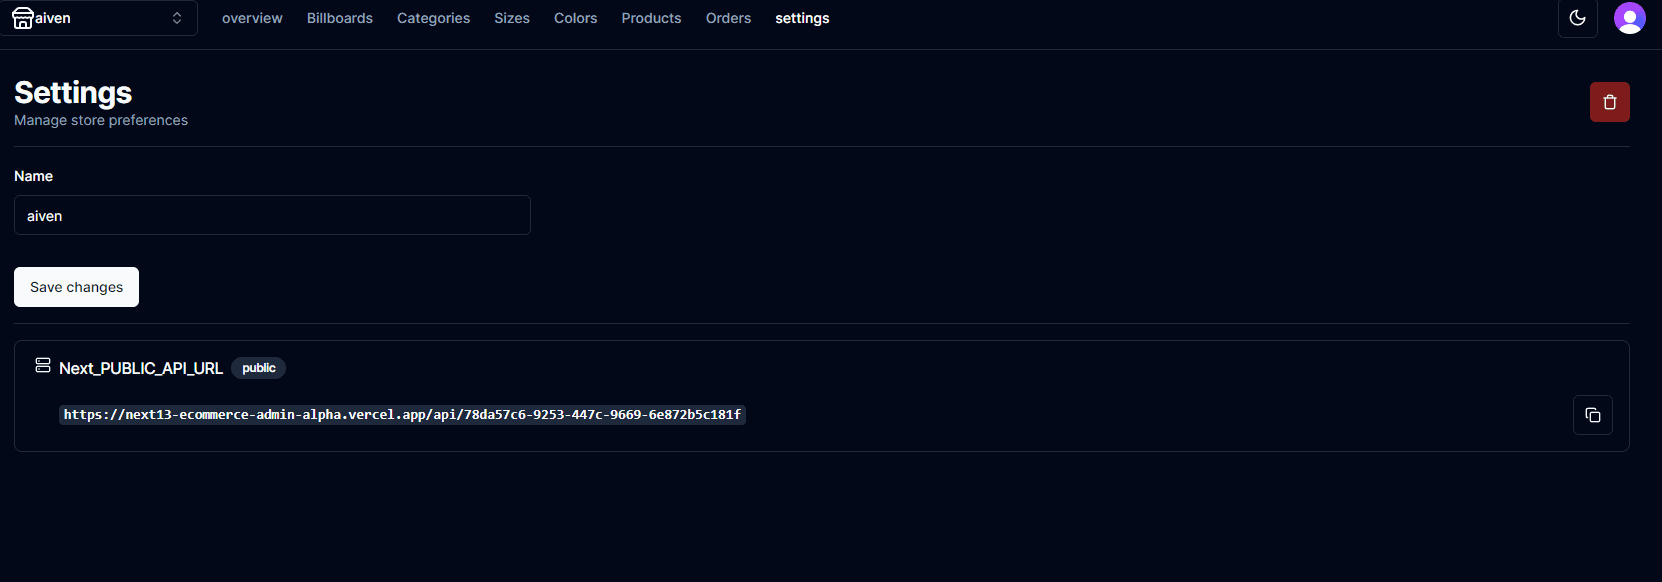
Task: Delete the store using the red trash button
Action: [x=1610, y=102]
